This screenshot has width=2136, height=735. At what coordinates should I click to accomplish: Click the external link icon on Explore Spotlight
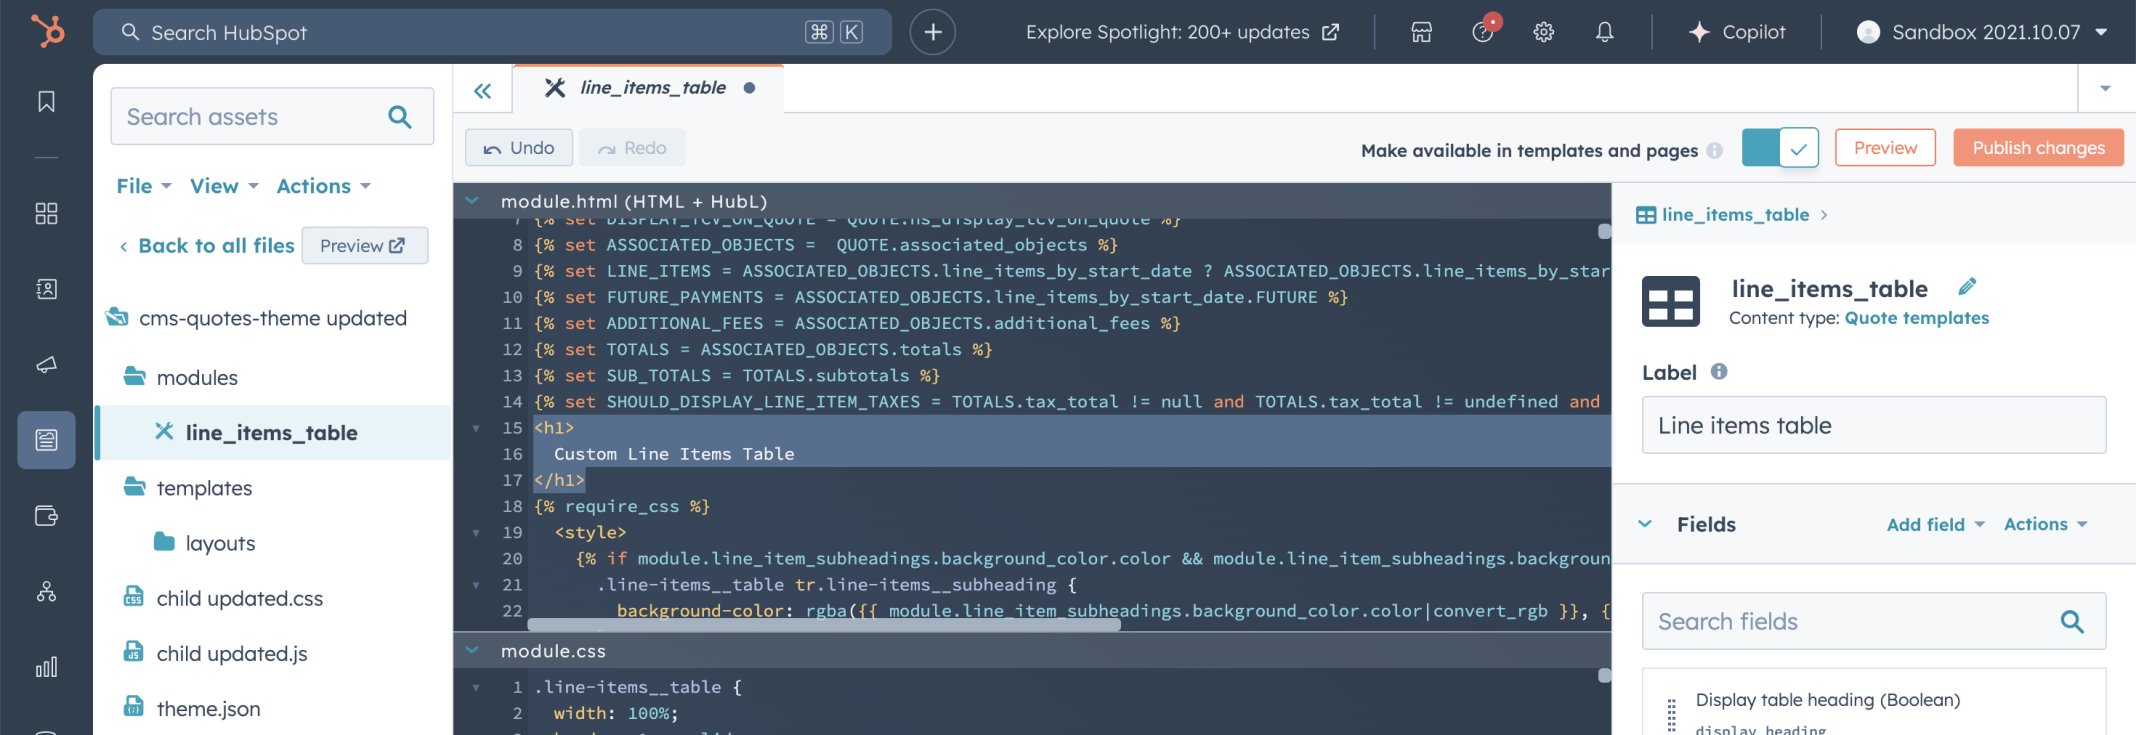pyautogui.click(x=1330, y=32)
